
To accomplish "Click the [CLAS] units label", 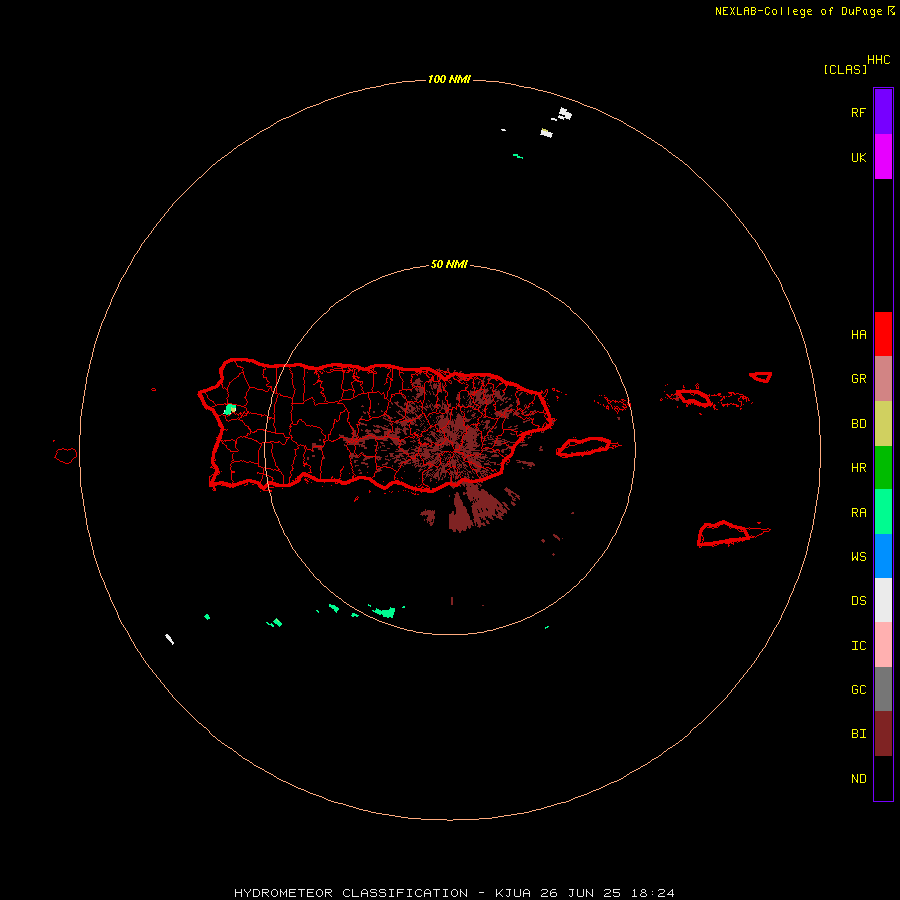I will [x=845, y=69].
